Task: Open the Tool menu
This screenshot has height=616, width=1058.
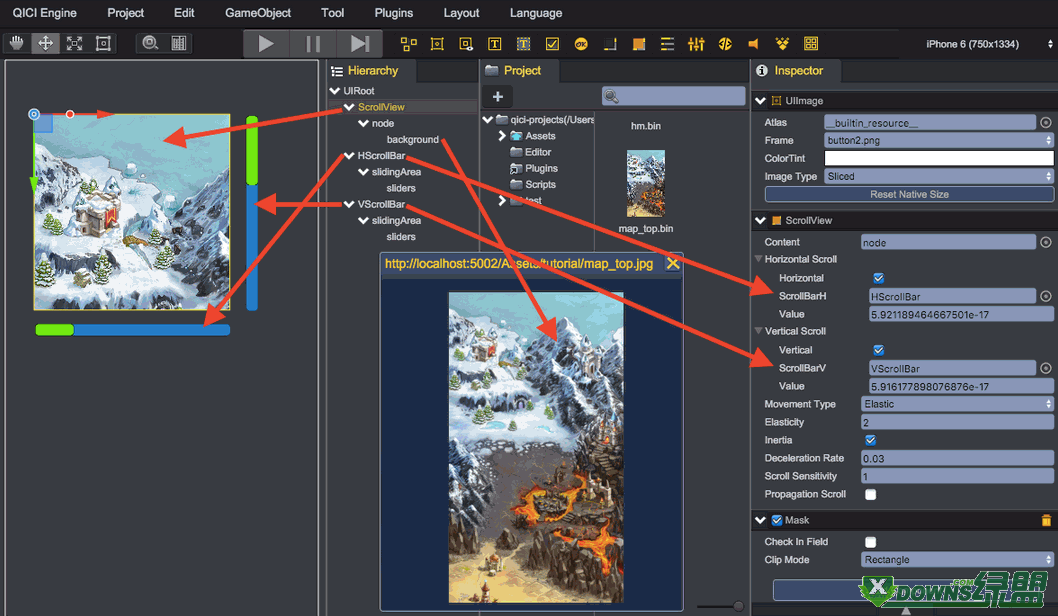Action: [x=333, y=13]
